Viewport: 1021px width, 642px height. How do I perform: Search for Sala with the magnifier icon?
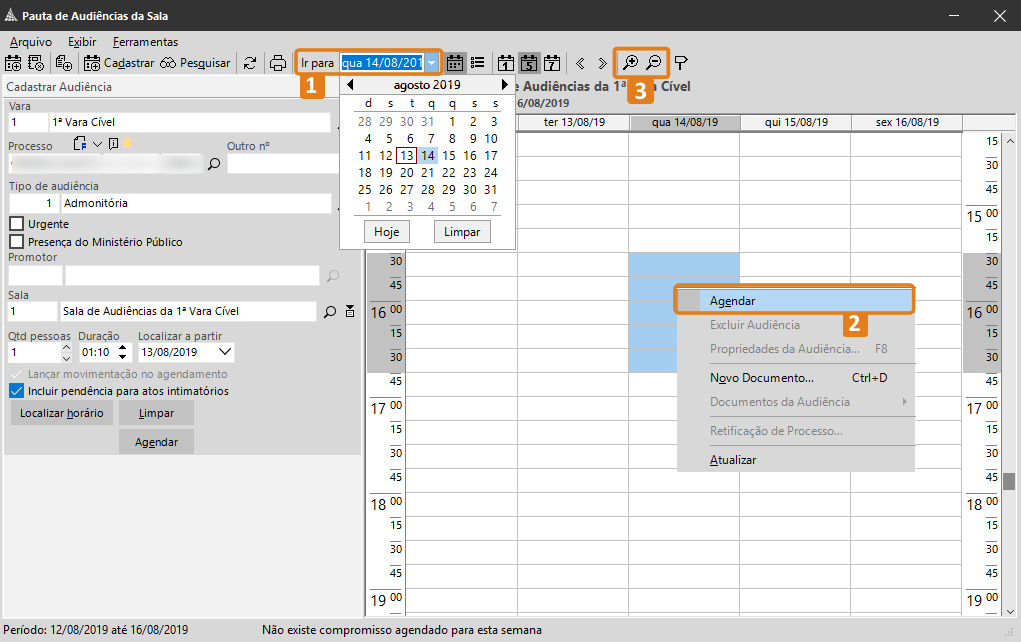pos(330,311)
